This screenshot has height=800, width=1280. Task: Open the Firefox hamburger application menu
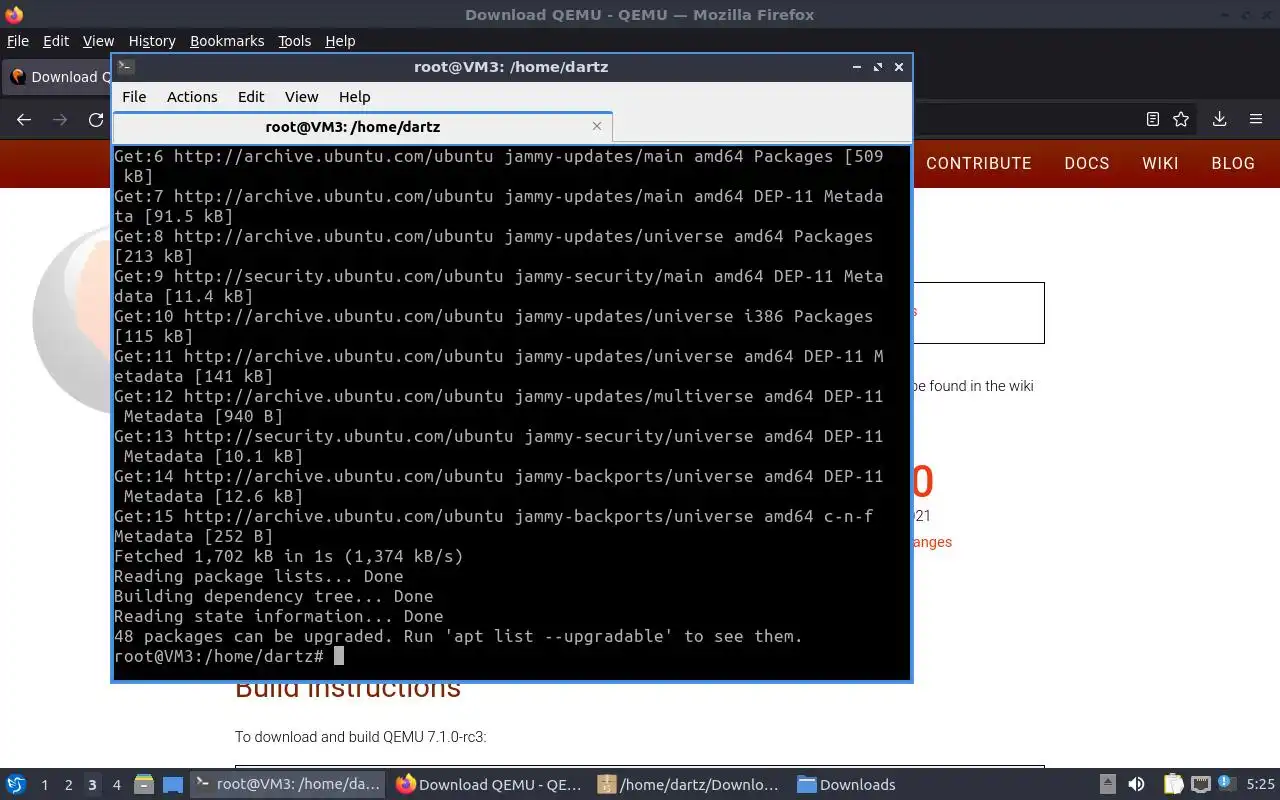(1256, 119)
